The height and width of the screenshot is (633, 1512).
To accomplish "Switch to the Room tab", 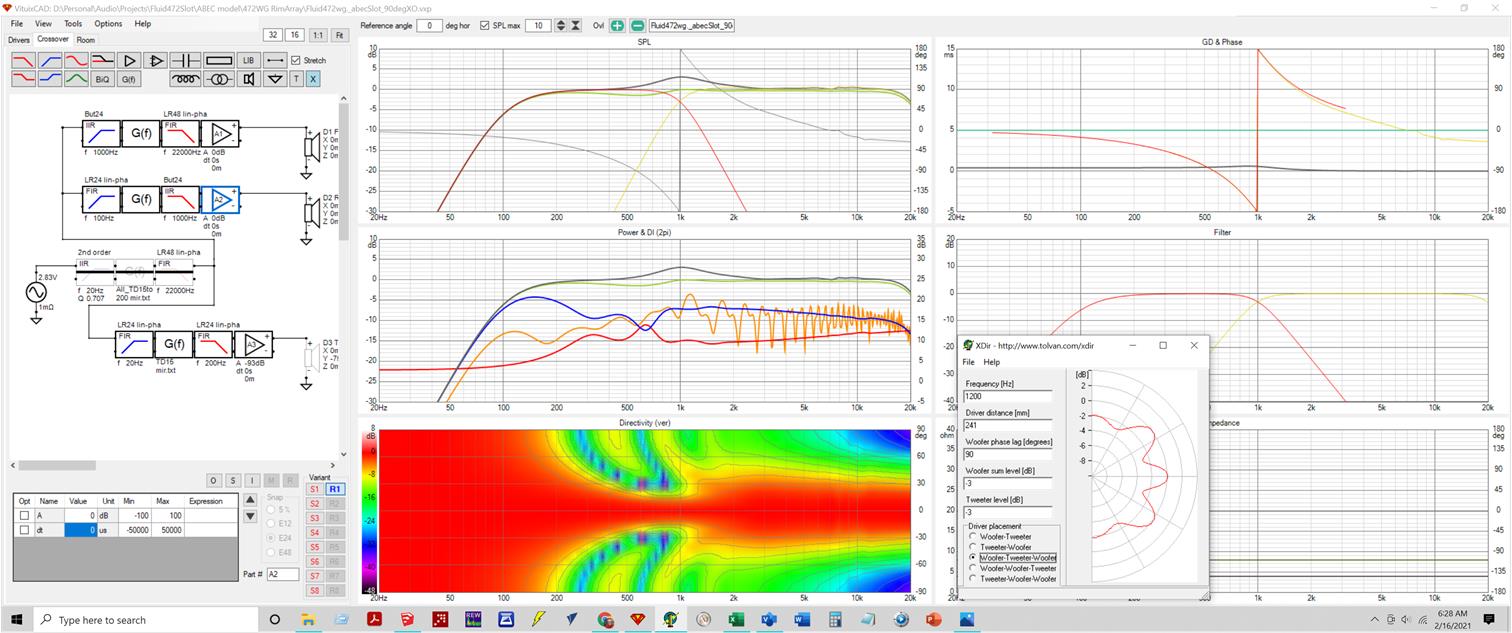I will coord(86,40).
